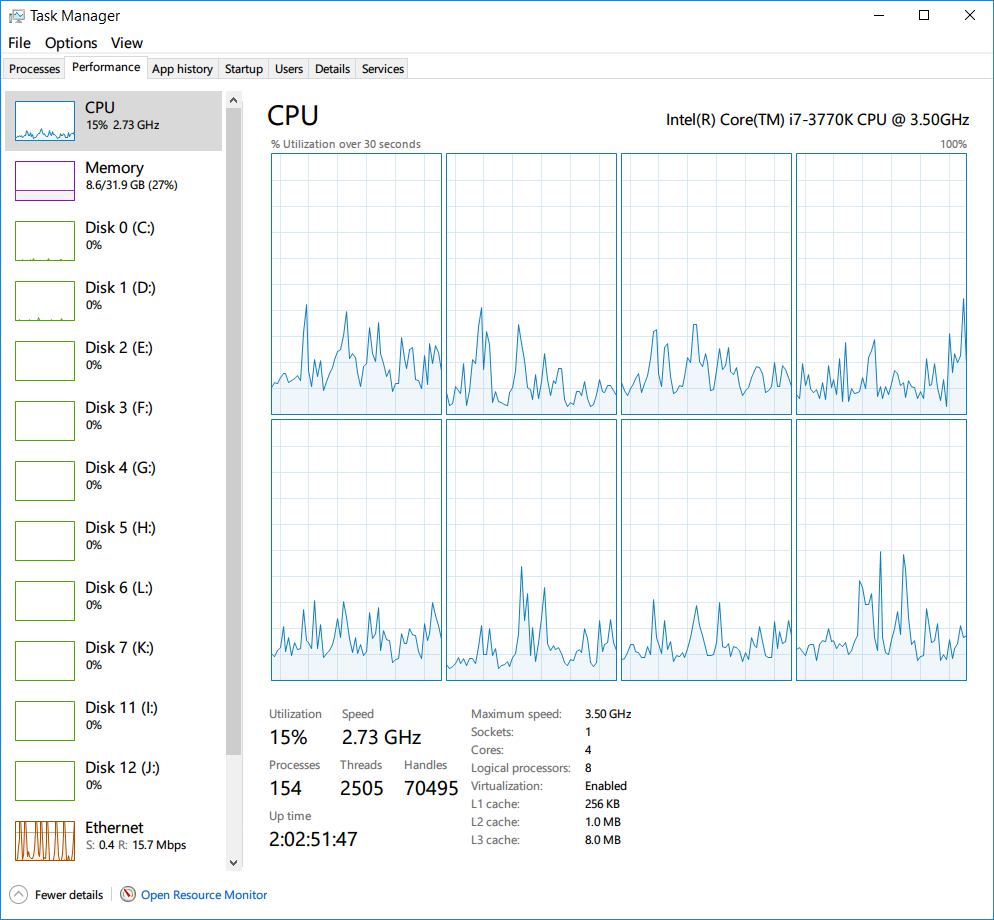Select Disk 0 (C:) graph thumbnail
This screenshot has height=920, width=994.
45,241
